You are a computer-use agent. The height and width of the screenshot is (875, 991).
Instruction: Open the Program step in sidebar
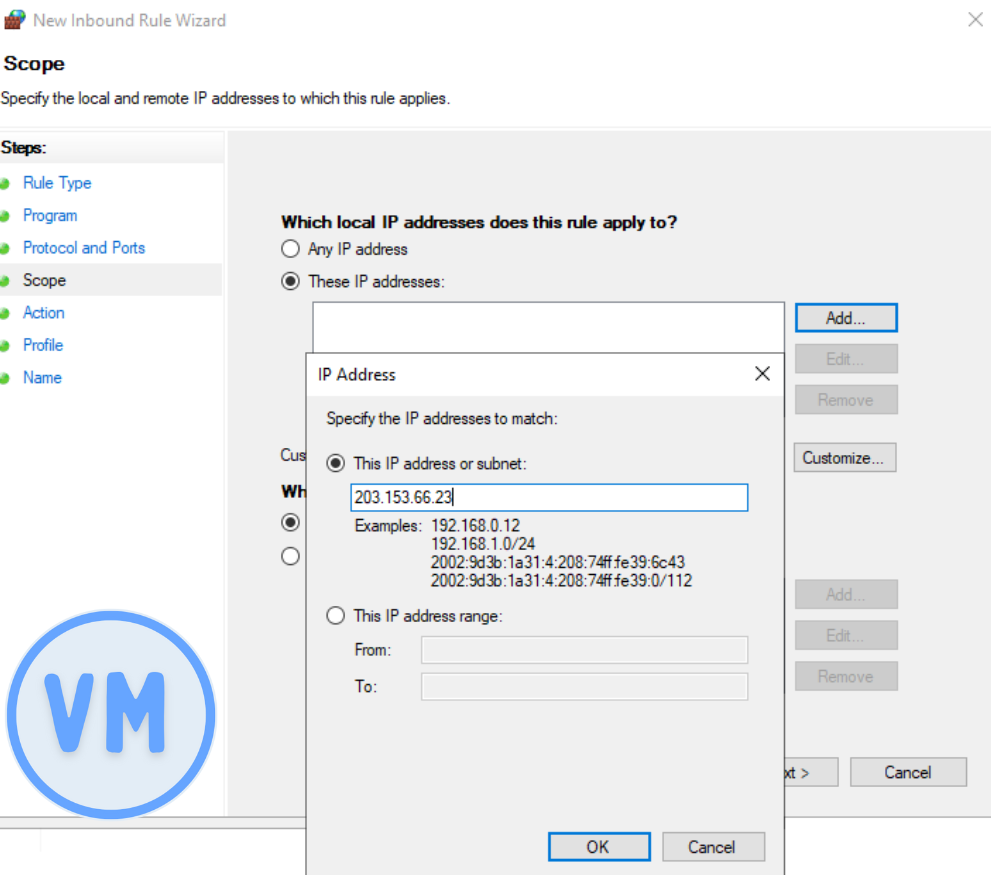point(50,216)
